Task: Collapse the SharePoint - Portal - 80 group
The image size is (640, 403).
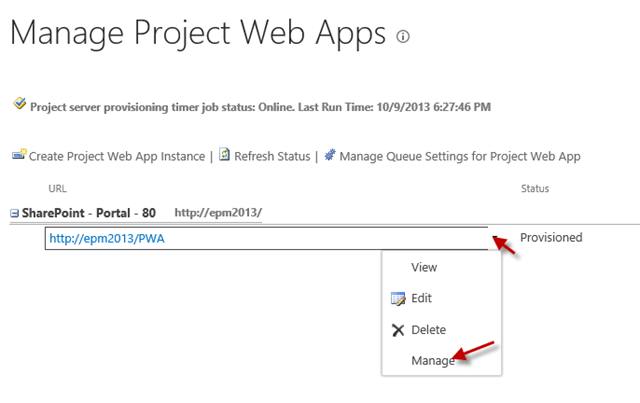Action: coord(14,213)
